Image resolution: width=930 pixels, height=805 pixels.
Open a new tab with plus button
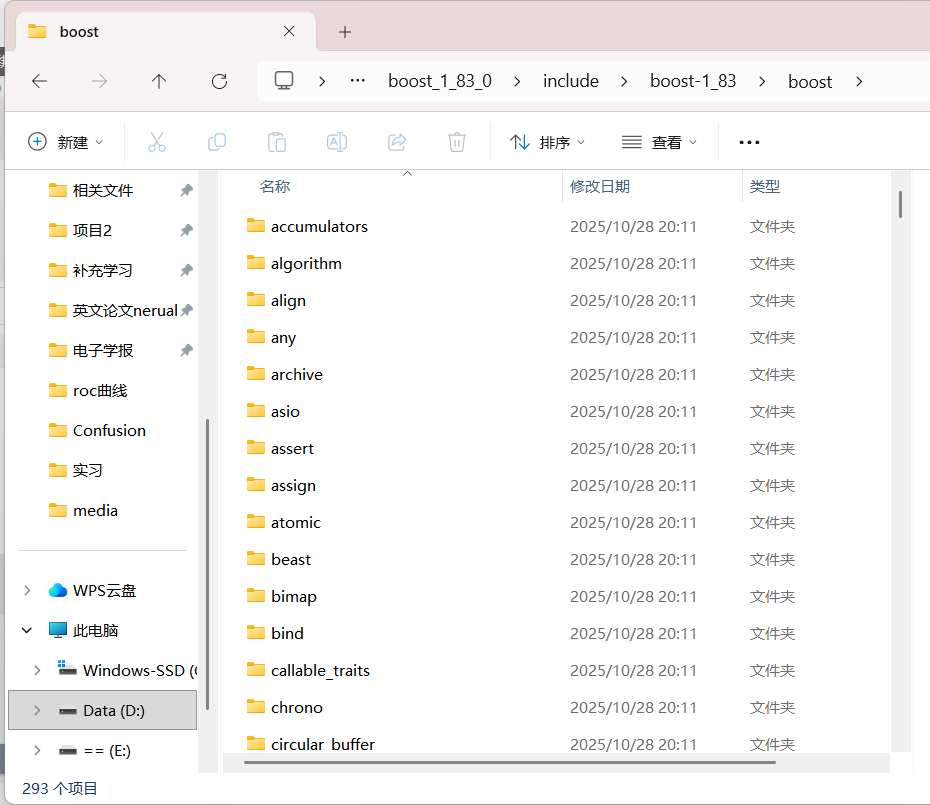345,32
